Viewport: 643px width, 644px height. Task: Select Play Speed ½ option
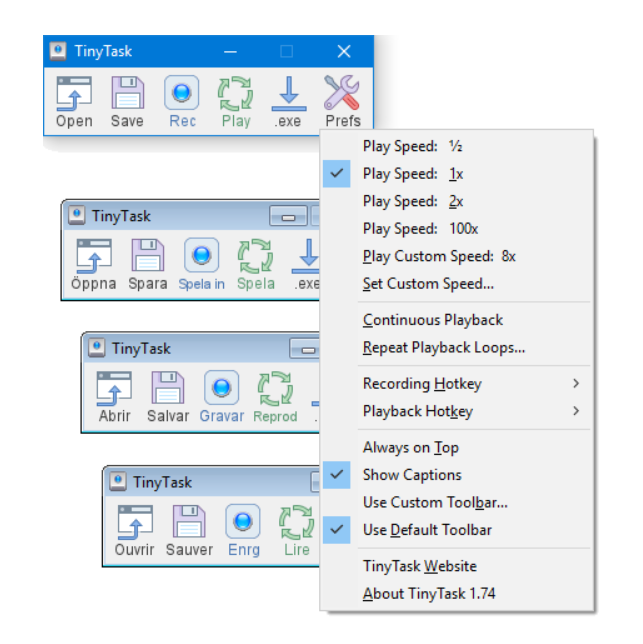coord(457,146)
